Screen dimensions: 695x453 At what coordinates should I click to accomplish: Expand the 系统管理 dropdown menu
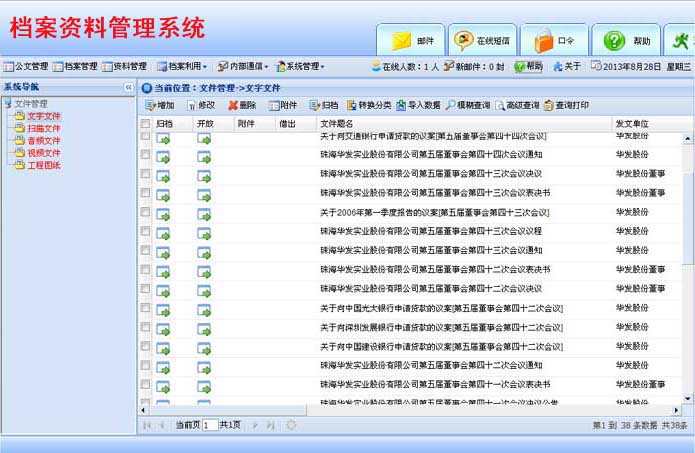click(301, 66)
